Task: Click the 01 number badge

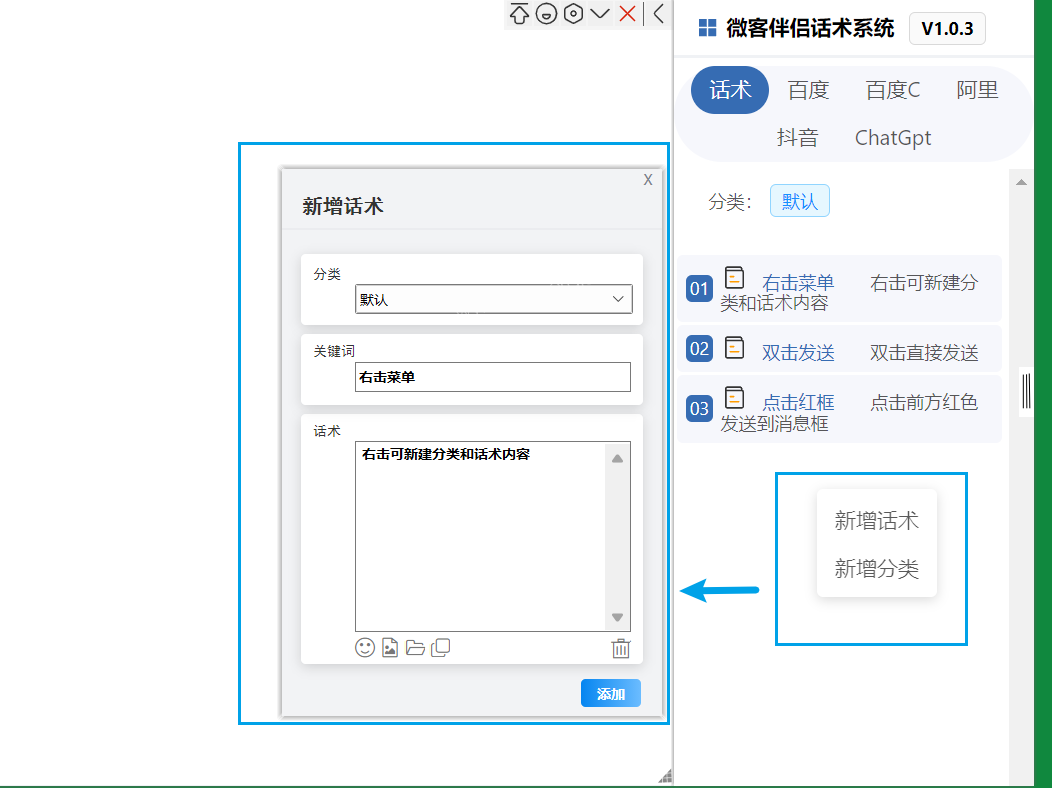Action: [699, 288]
